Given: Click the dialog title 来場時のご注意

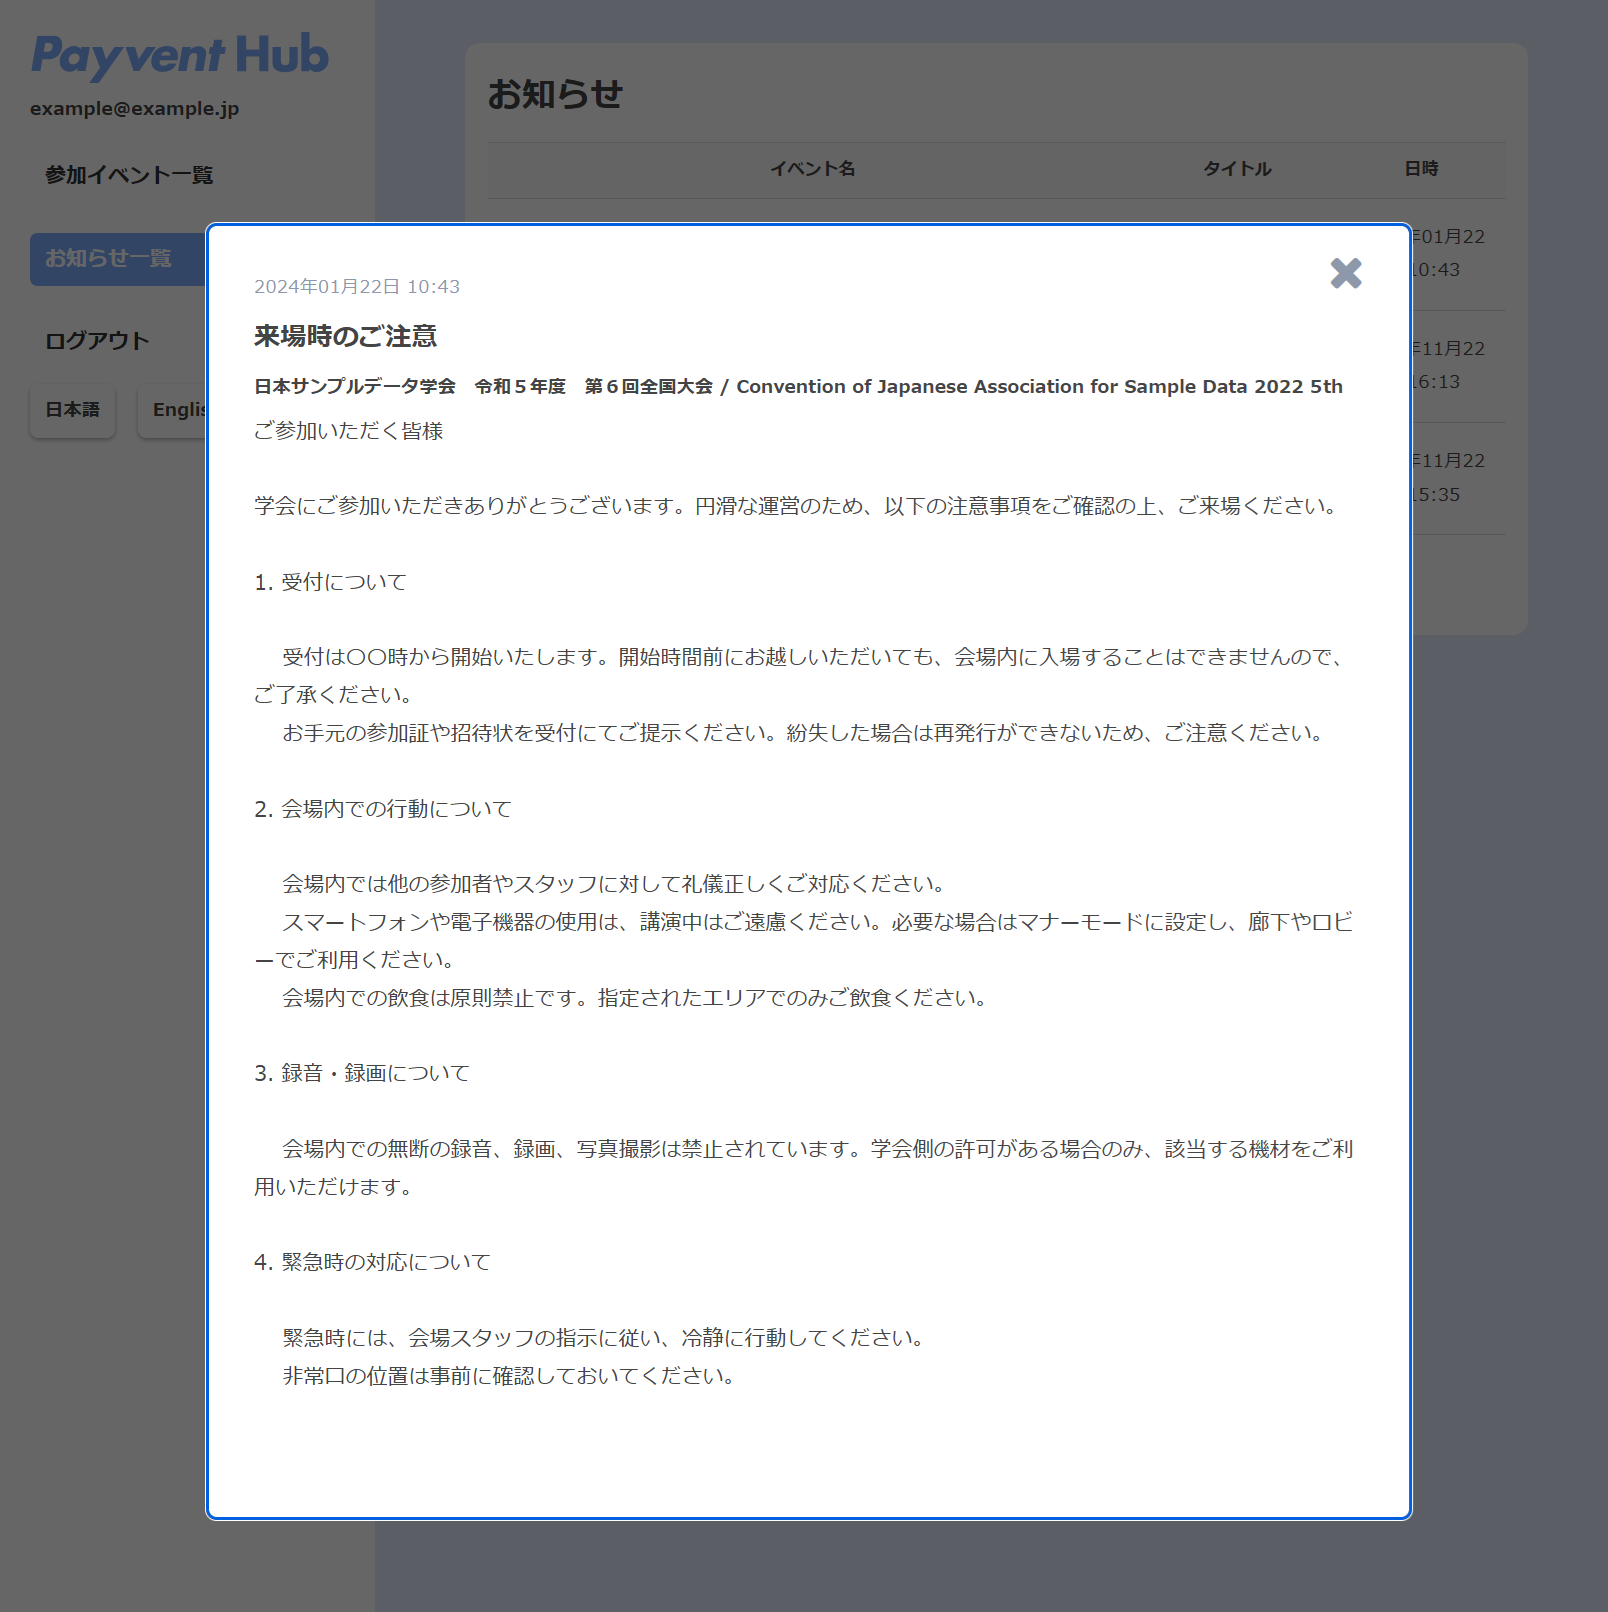Looking at the screenshot, I should [x=345, y=336].
